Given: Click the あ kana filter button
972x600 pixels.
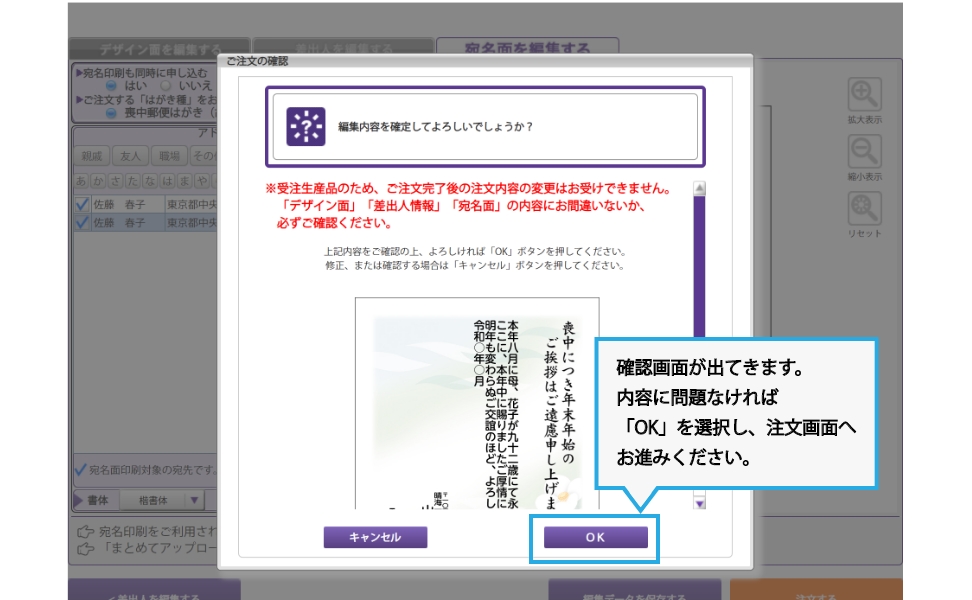Looking at the screenshot, I should tap(81, 181).
